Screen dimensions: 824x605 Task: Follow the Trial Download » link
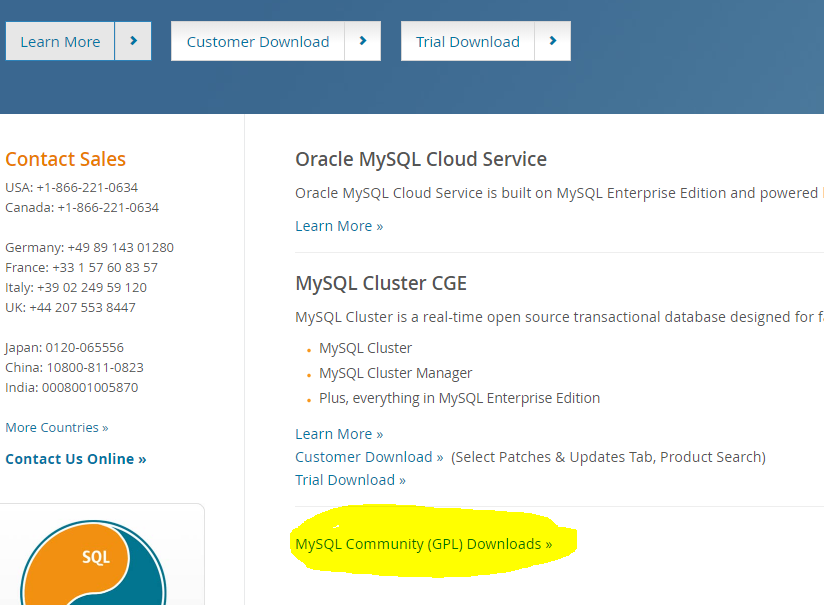coord(350,480)
